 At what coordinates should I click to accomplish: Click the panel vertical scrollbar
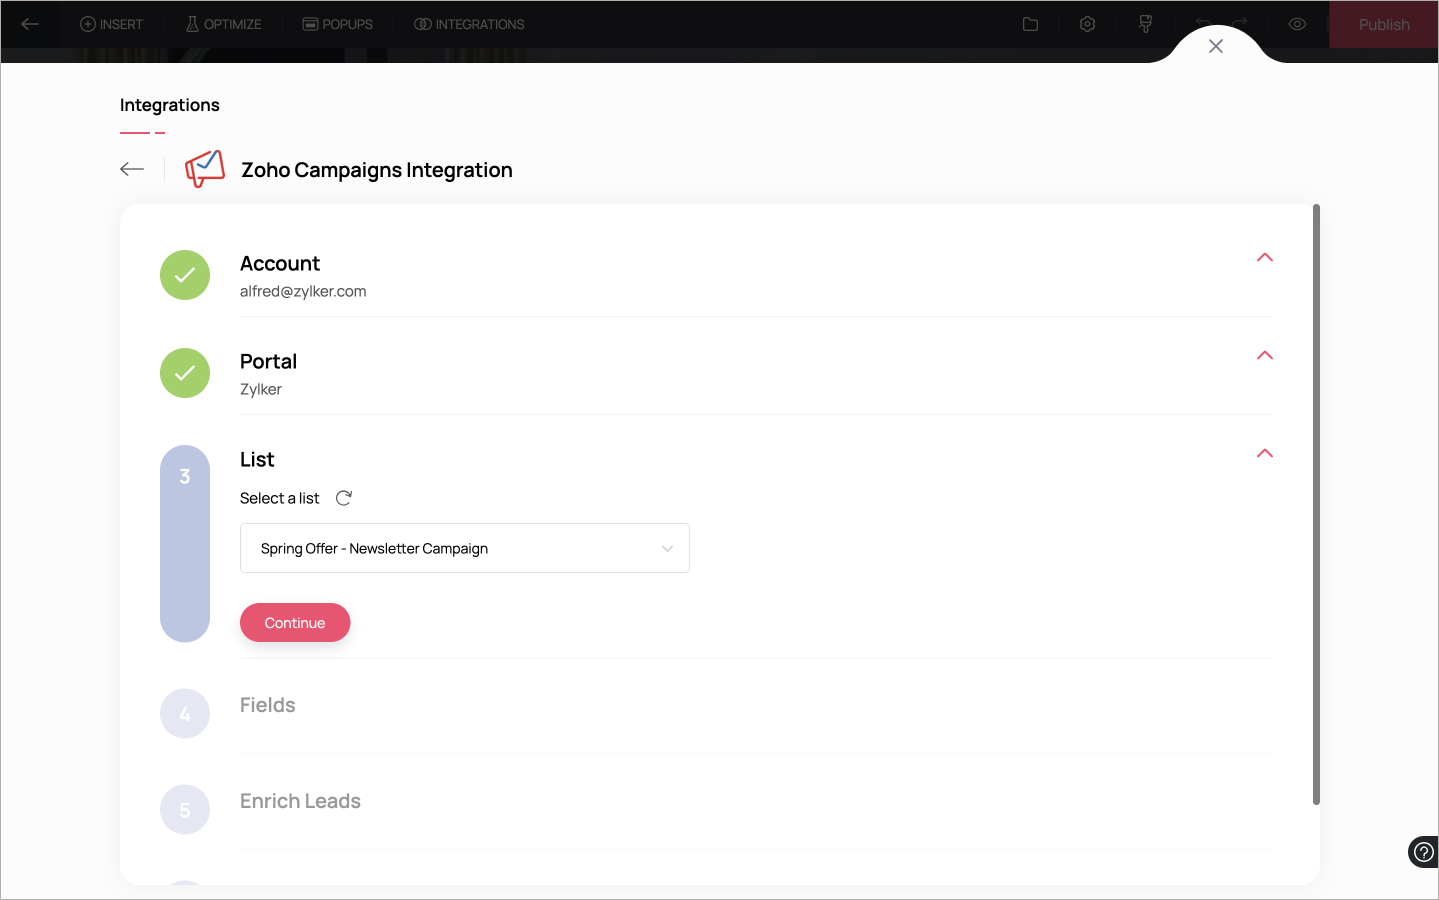[1316, 504]
